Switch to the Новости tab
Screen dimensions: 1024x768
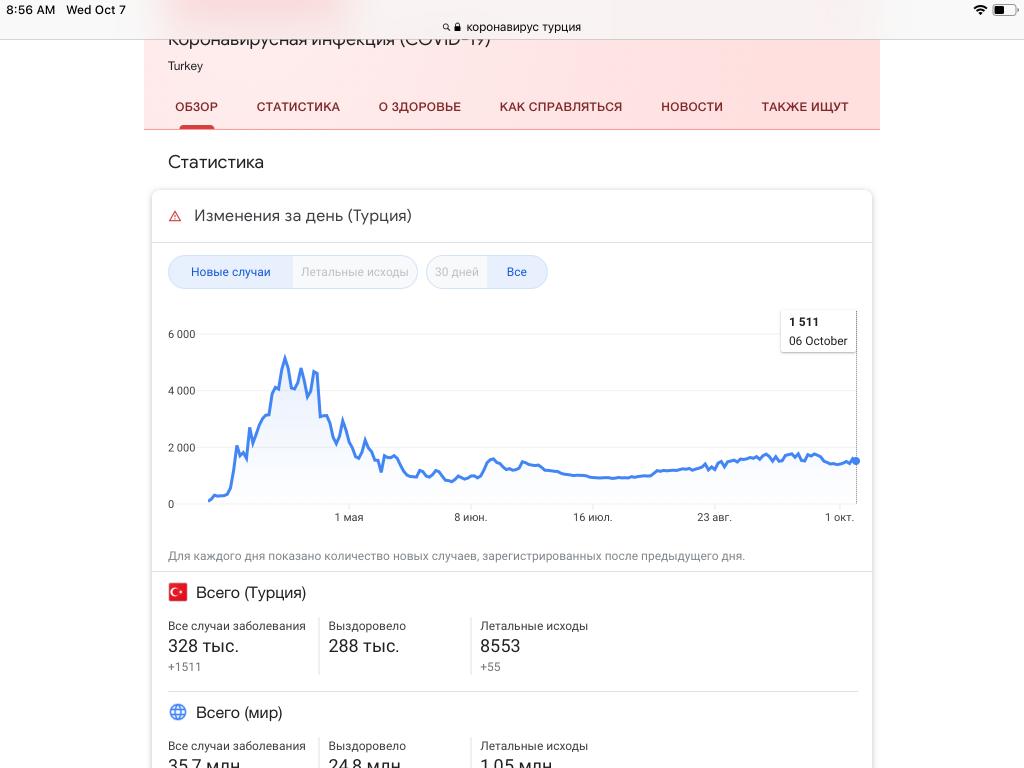tap(692, 107)
